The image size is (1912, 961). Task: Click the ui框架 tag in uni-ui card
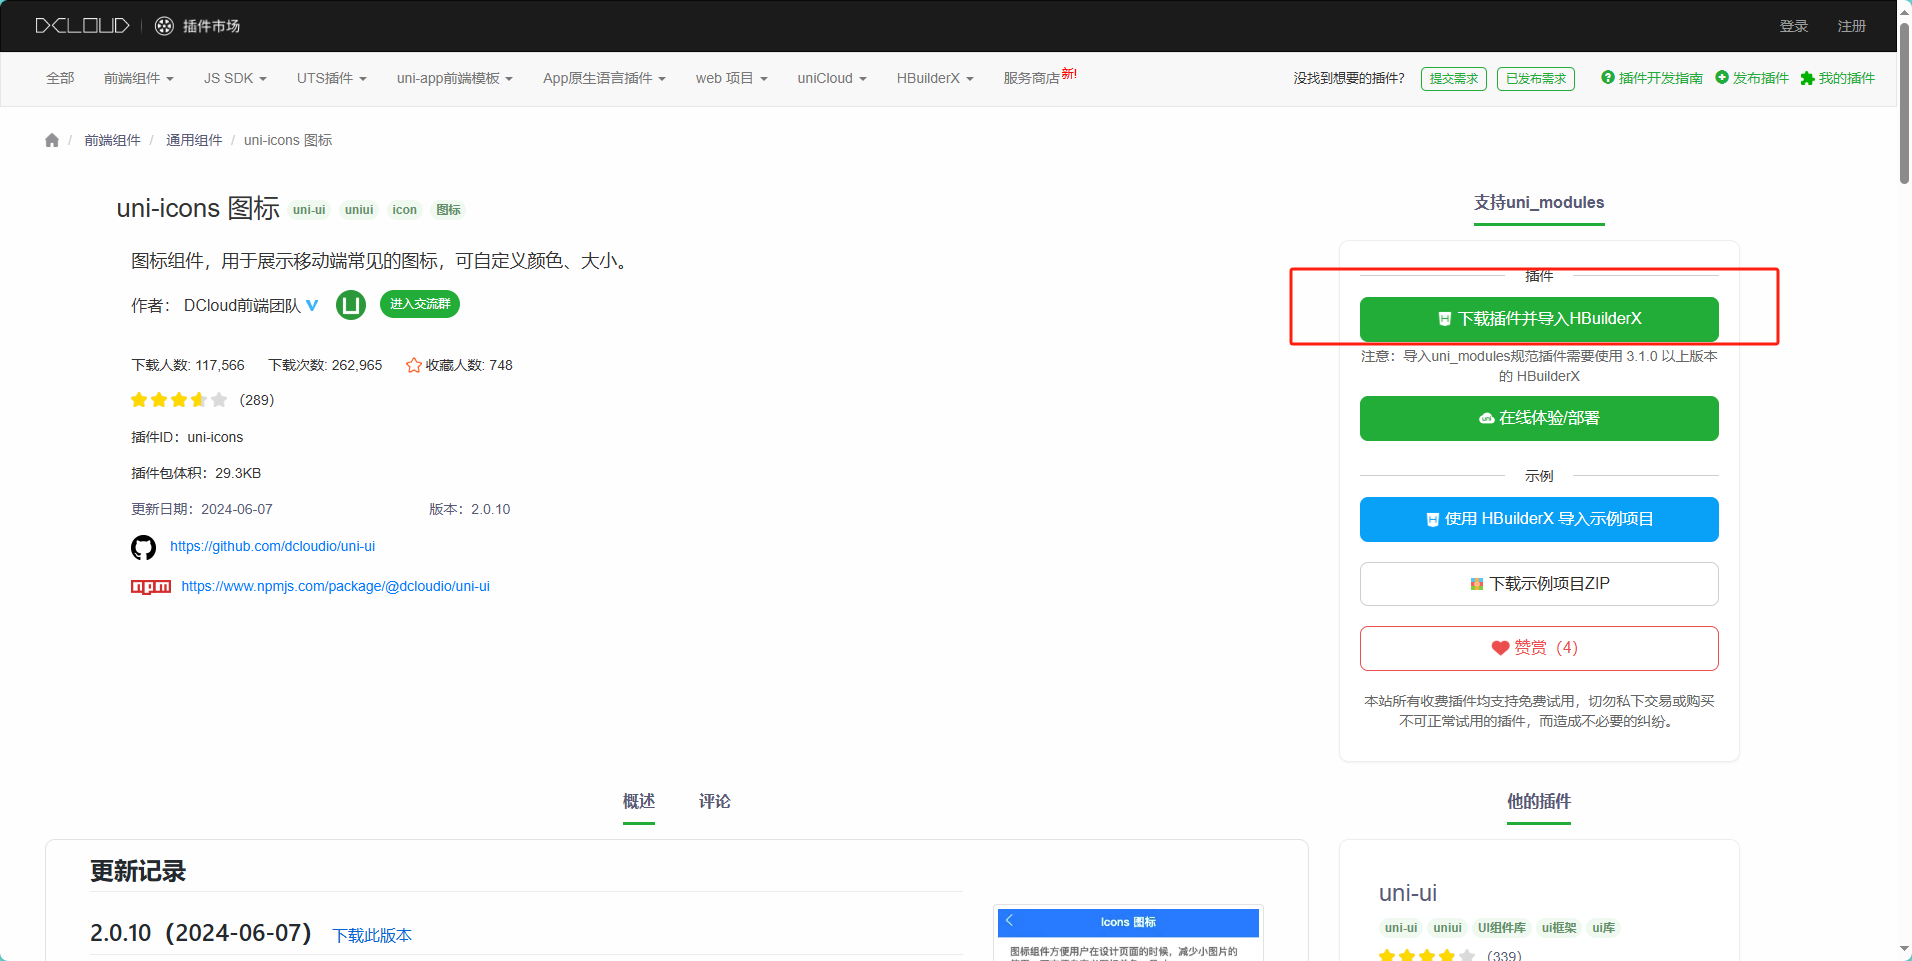[1559, 928]
